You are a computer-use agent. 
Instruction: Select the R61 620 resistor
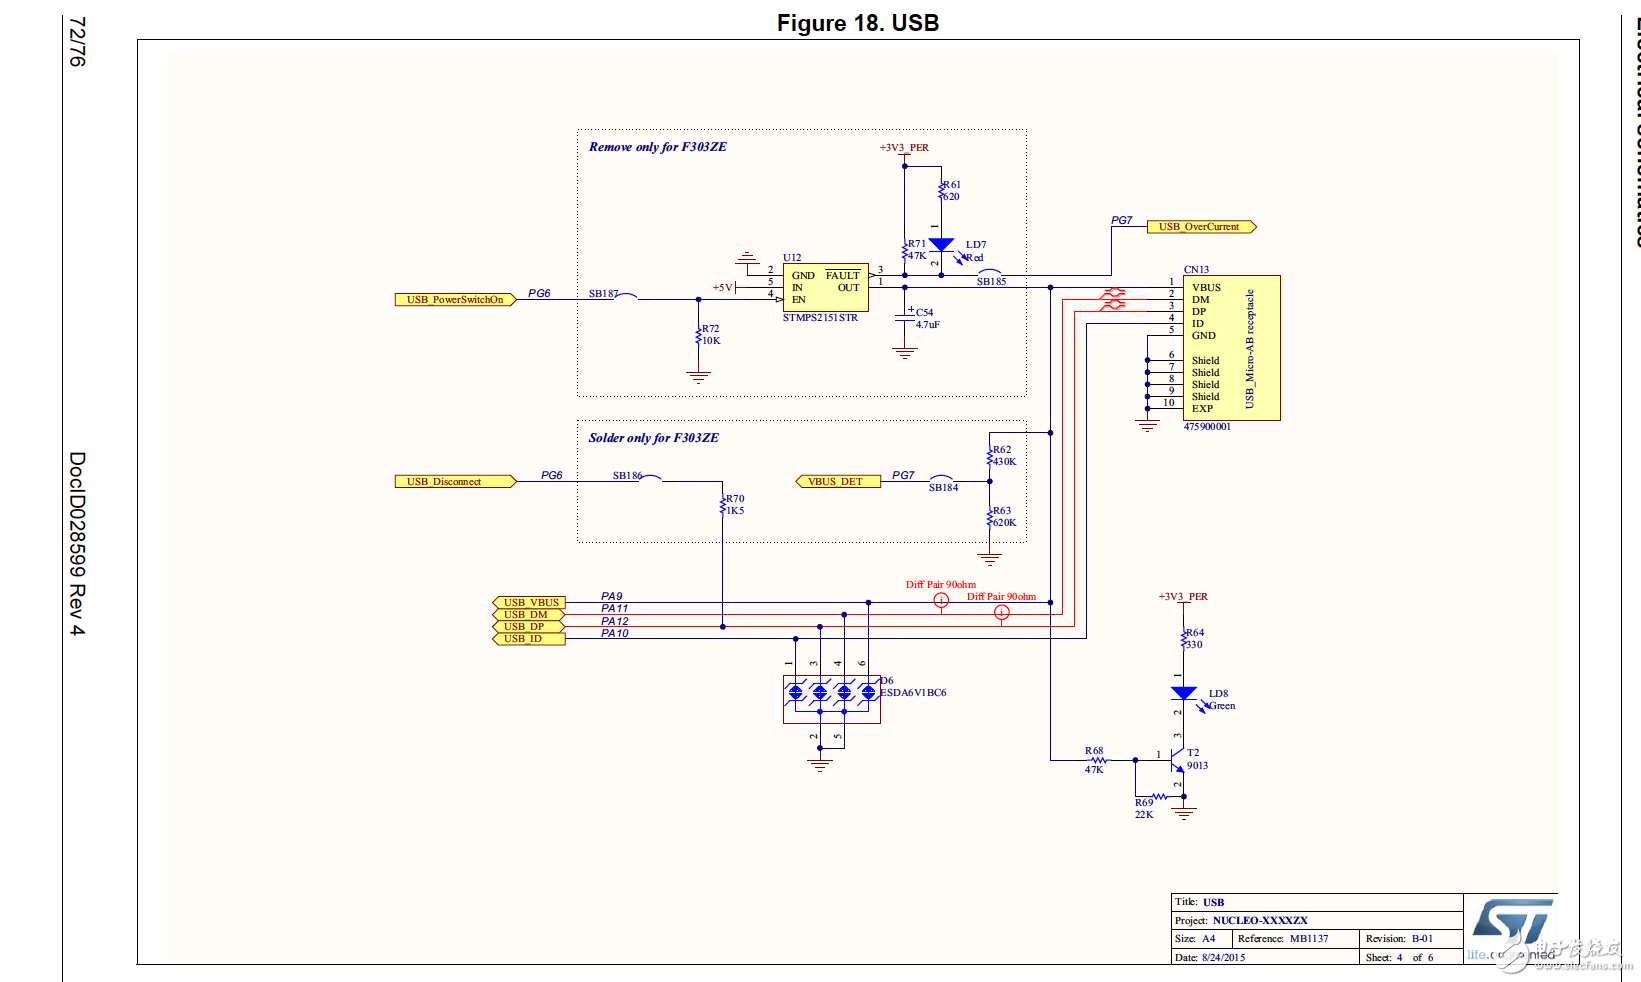click(x=942, y=190)
